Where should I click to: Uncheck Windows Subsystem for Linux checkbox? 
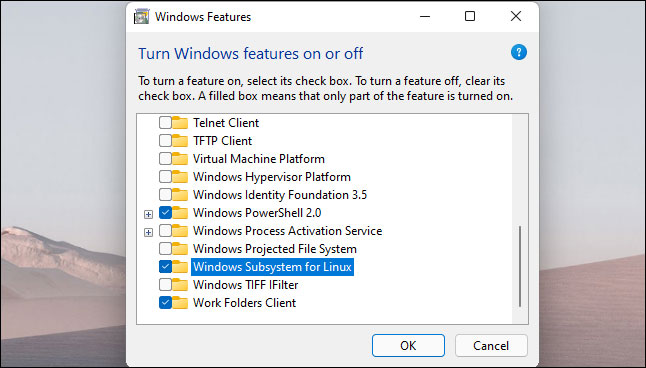pos(165,267)
